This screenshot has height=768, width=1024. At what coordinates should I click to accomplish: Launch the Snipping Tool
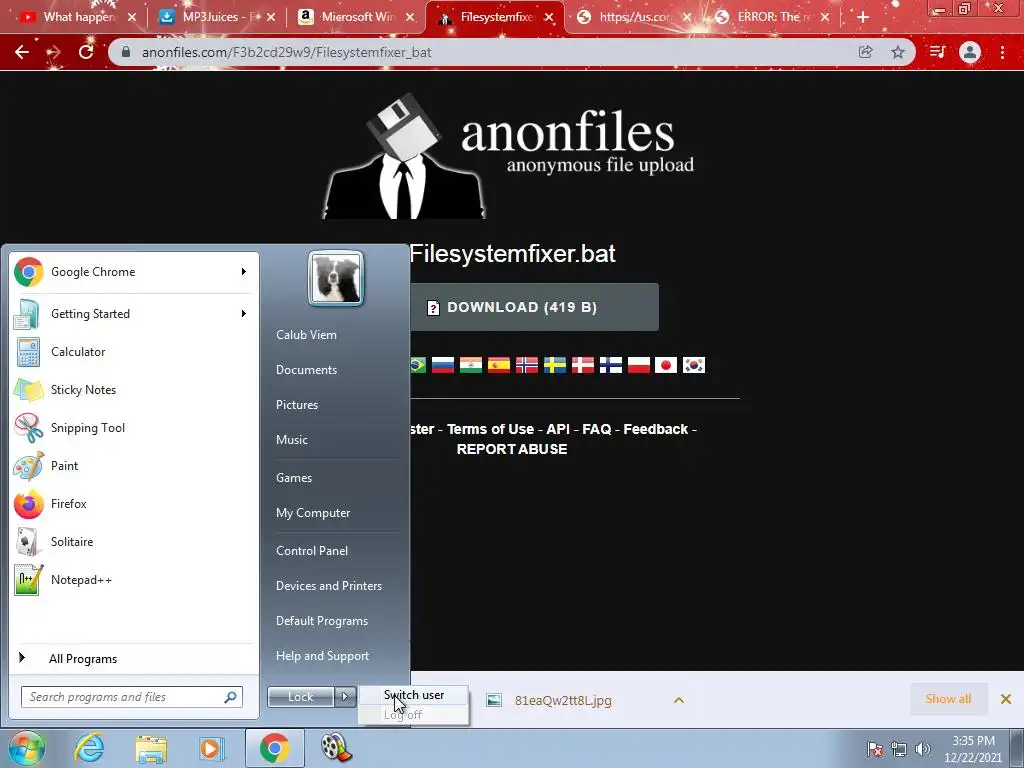tap(135, 428)
